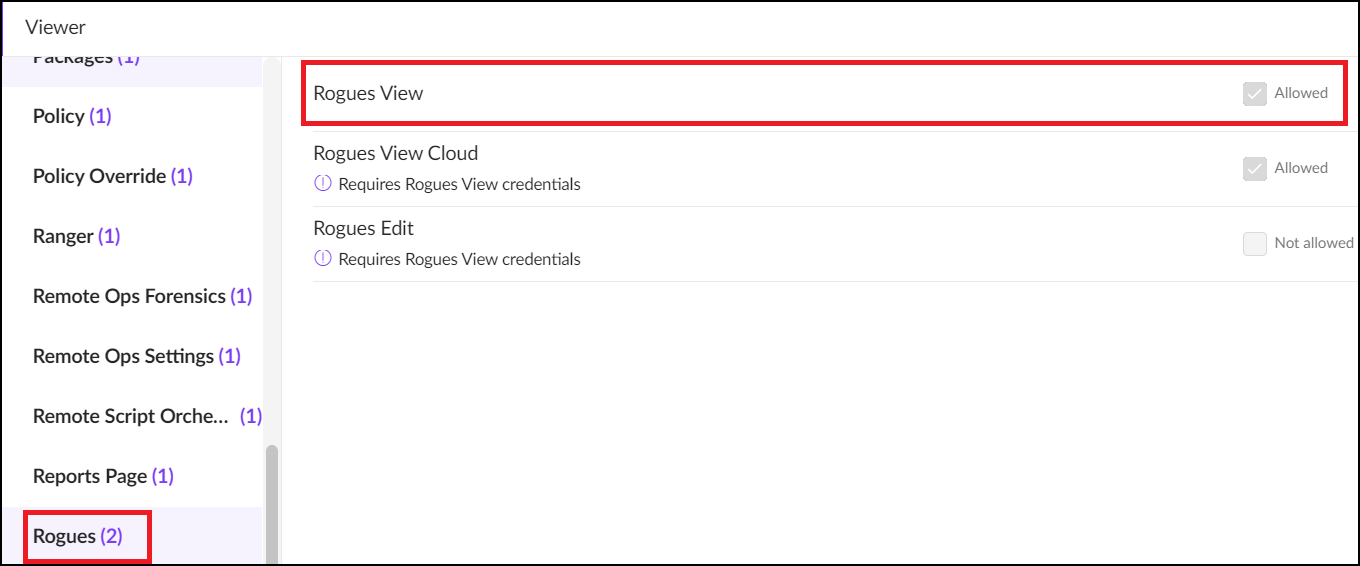Click the Rogues View permission row
This screenshot has width=1360, height=566.
click(700, 93)
